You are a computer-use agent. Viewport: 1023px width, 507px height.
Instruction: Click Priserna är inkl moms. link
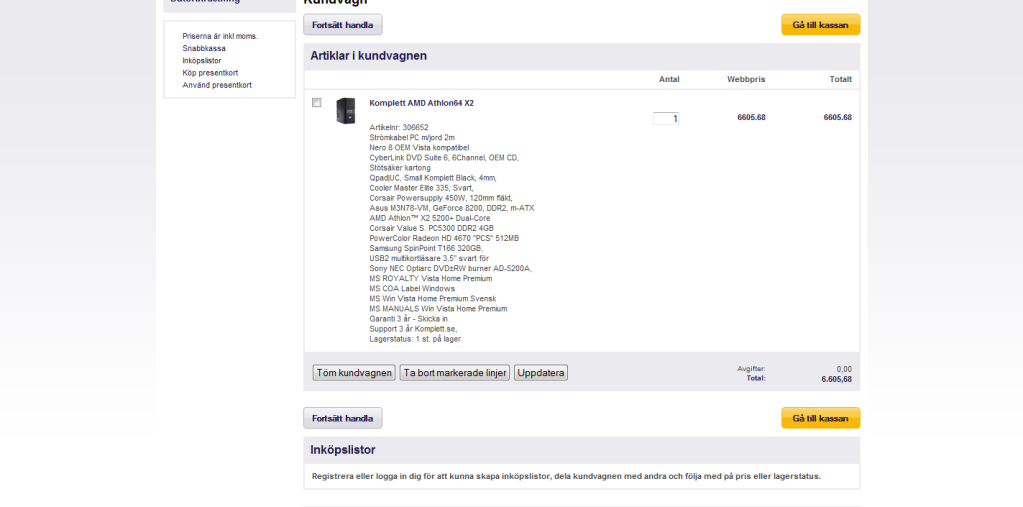tap(220, 36)
